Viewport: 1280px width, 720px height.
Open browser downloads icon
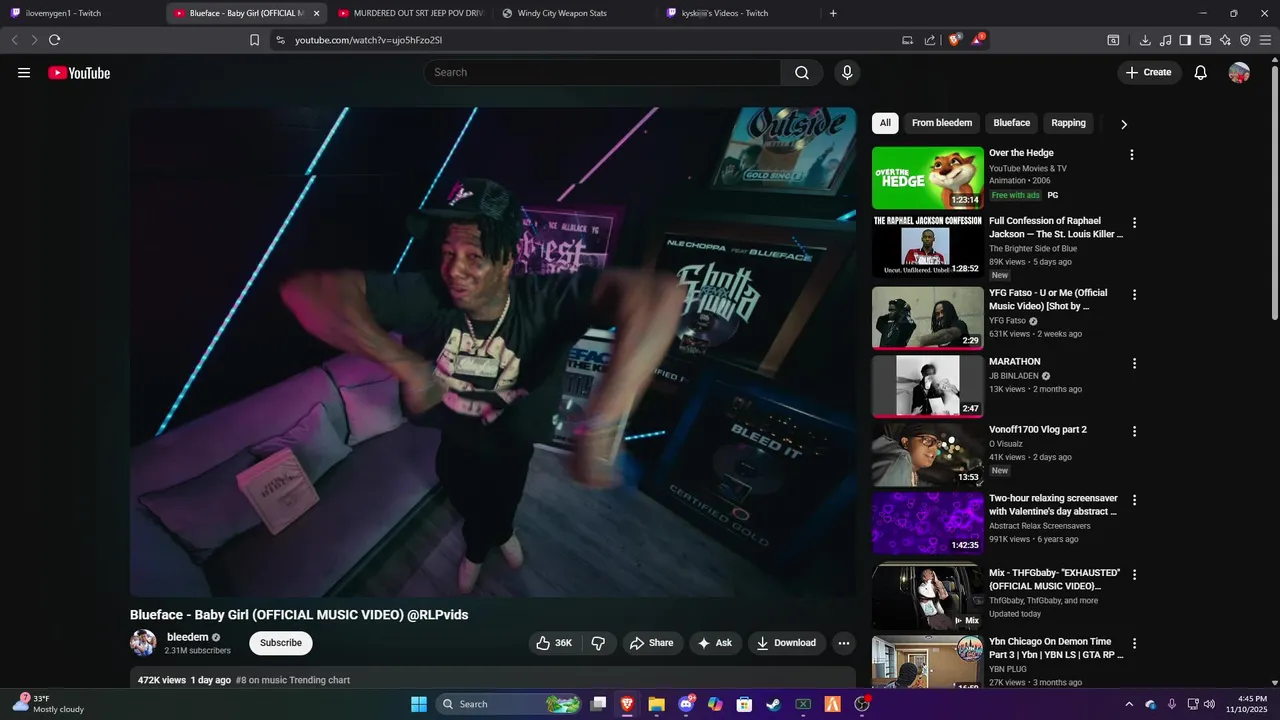[1145, 40]
